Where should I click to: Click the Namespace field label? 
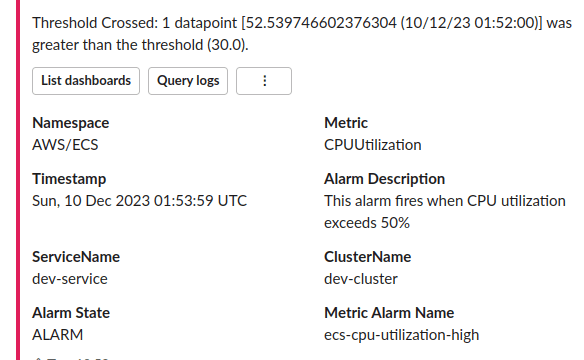71,123
